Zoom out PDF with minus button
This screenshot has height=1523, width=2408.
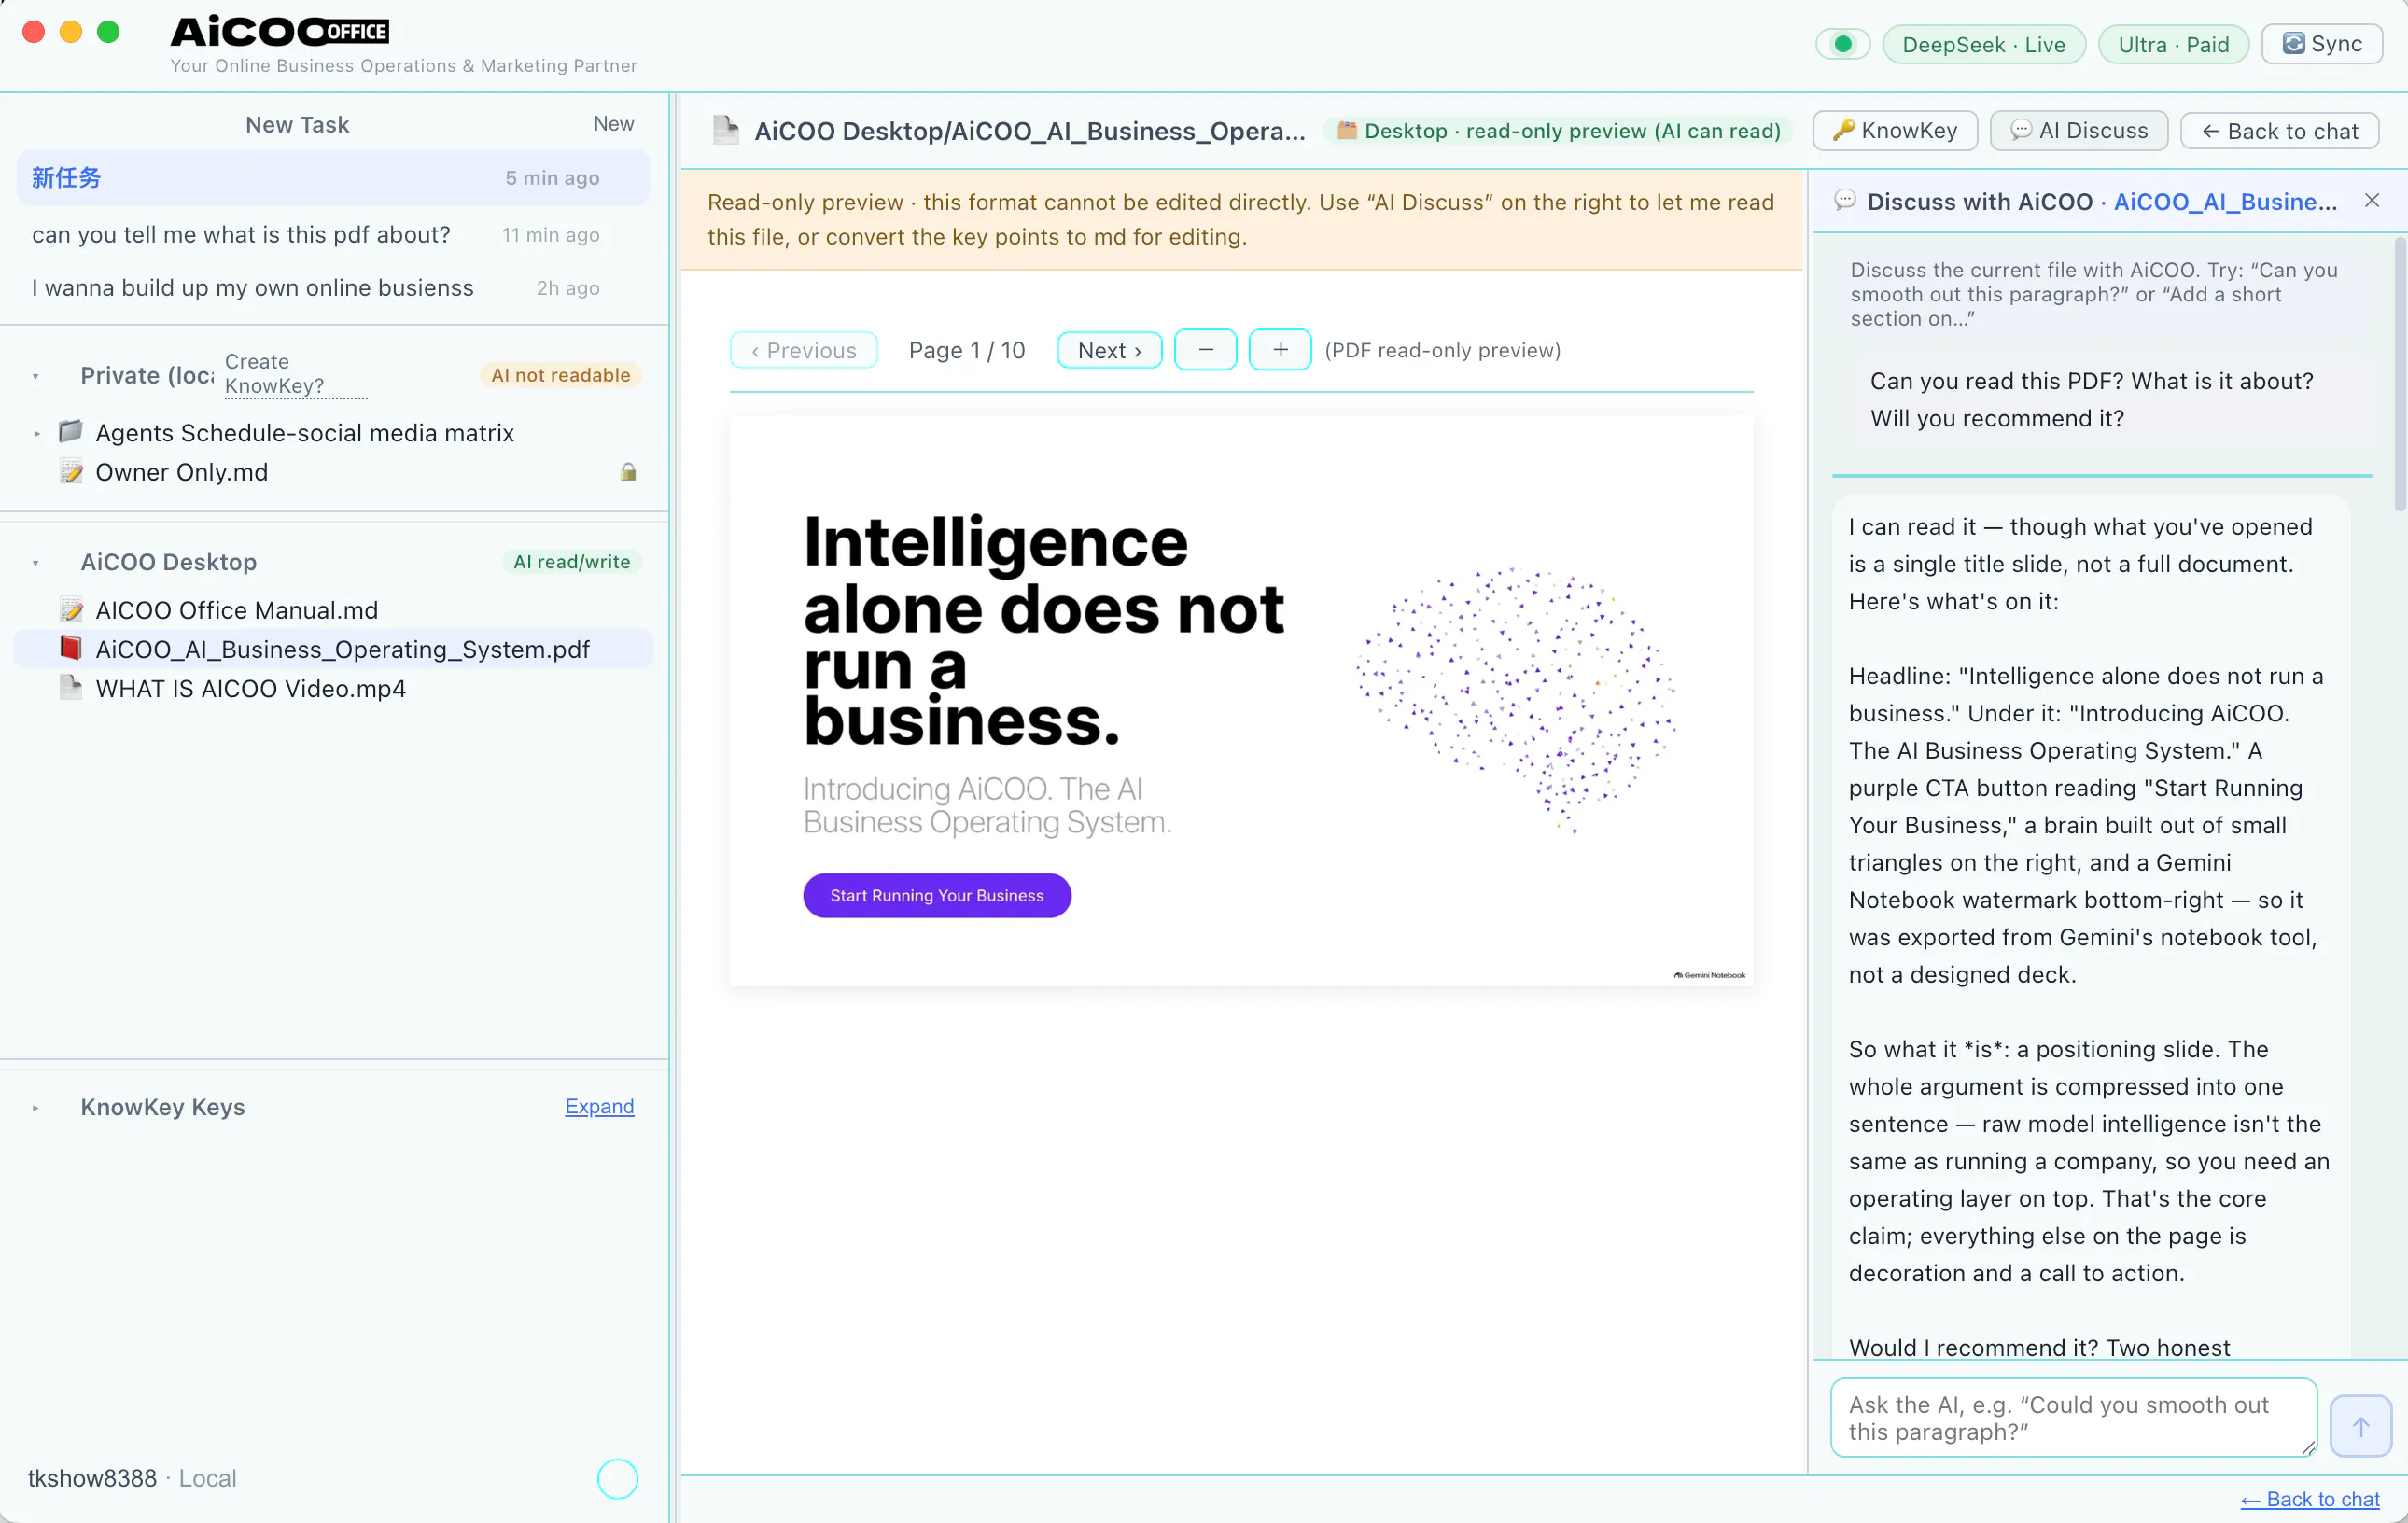click(1205, 349)
